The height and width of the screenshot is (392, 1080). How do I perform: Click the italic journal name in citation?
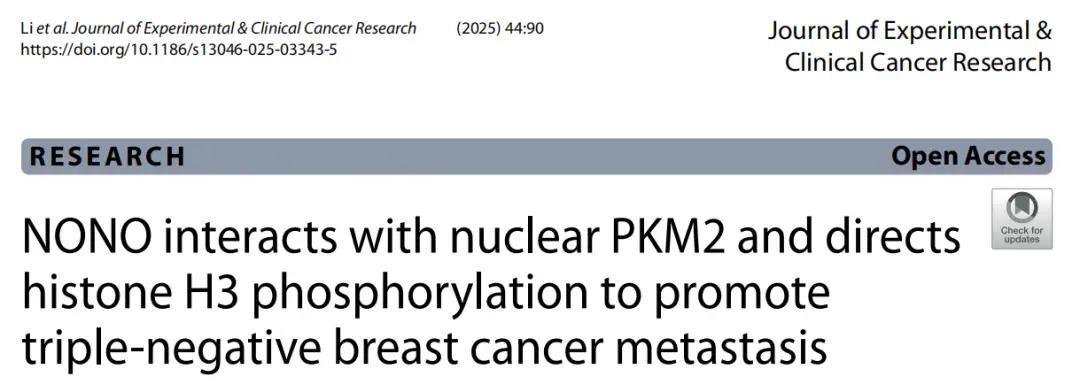coord(245,28)
